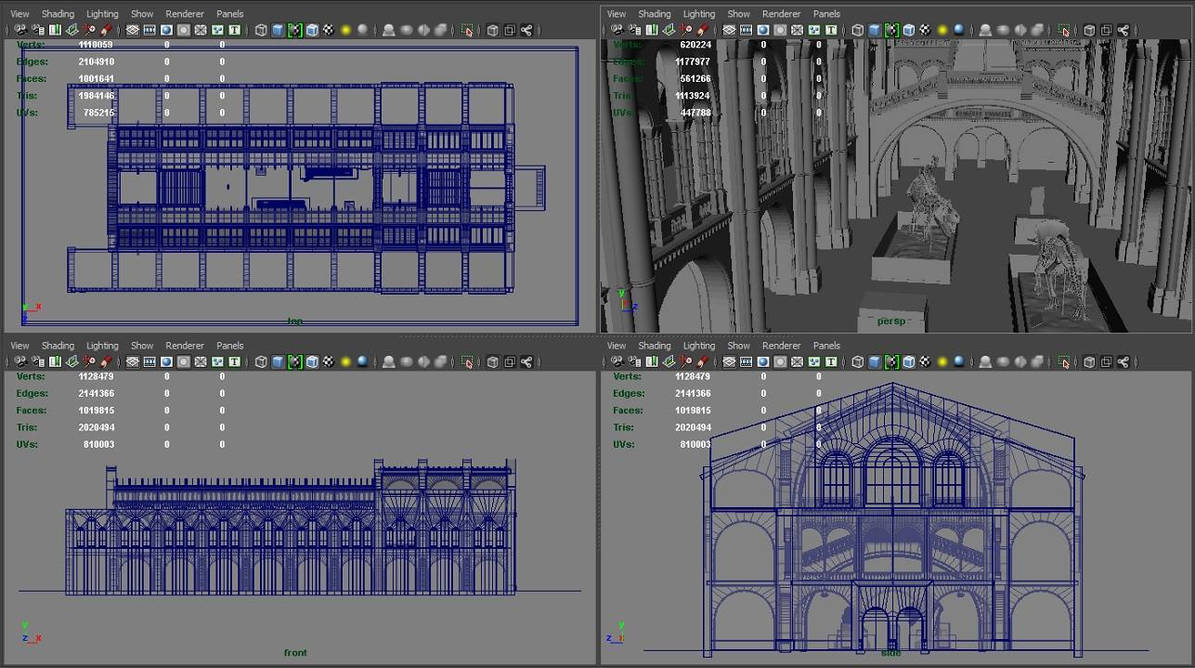This screenshot has width=1195, height=668.
Task: Click Textured checker icon in persp panel
Action: tap(925, 30)
